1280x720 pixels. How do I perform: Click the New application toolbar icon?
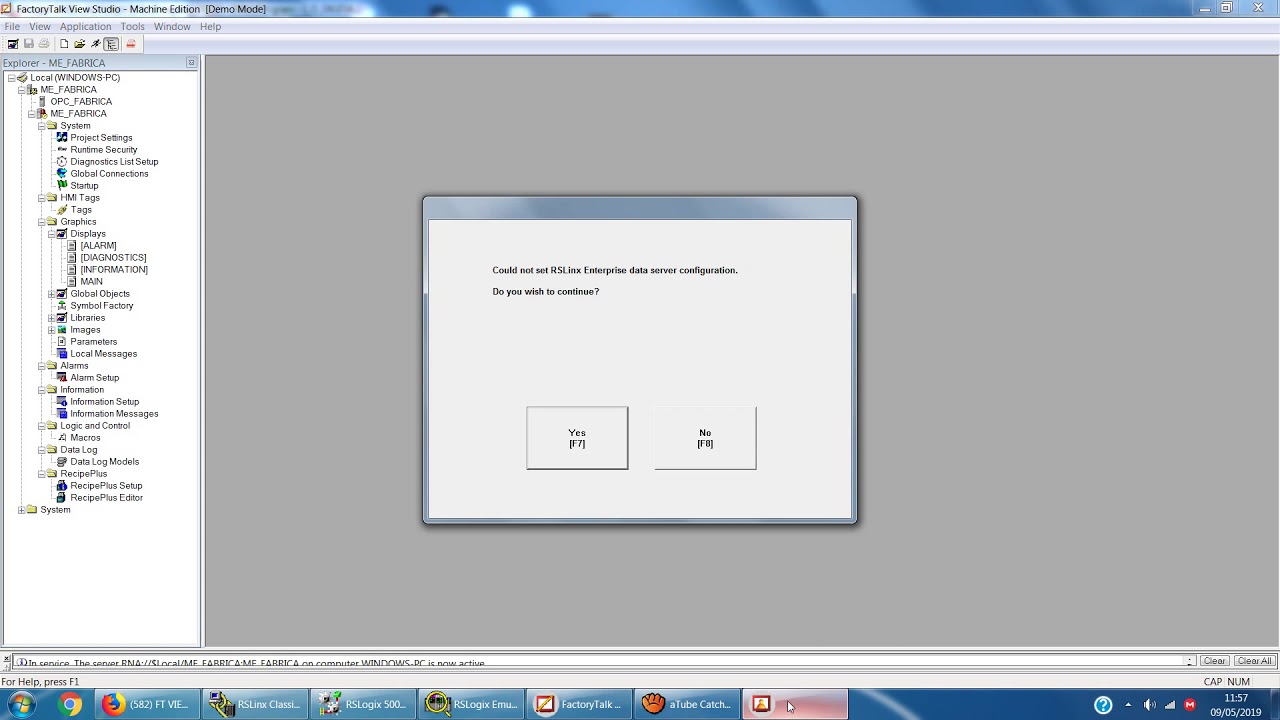click(64, 44)
